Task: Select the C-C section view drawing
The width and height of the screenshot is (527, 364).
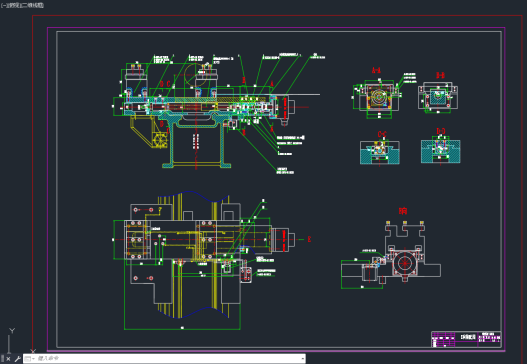Action: pos(380,152)
